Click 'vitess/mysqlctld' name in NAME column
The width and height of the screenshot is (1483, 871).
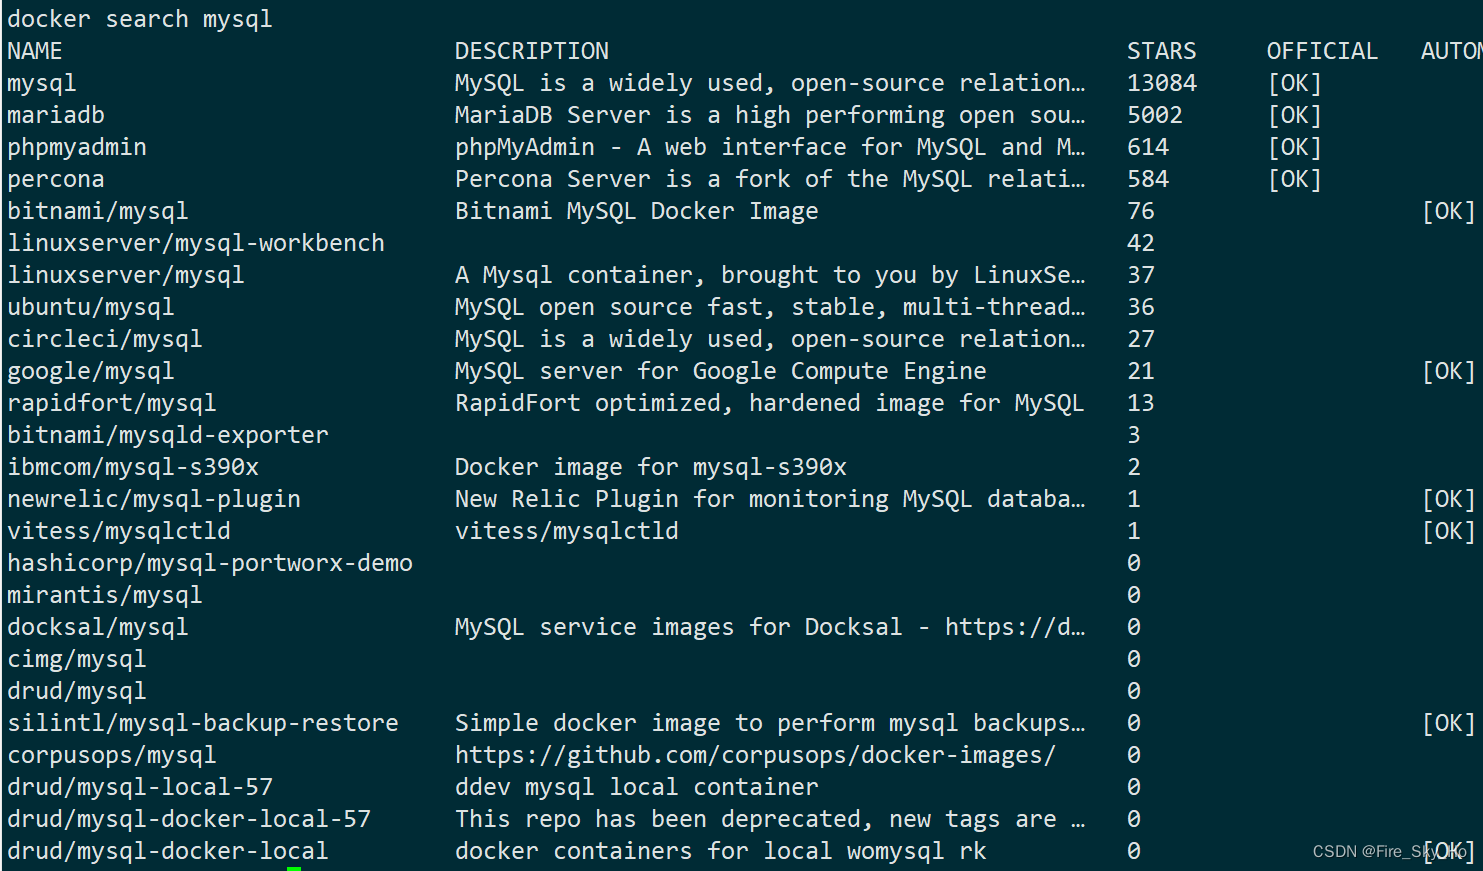[x=119, y=531]
